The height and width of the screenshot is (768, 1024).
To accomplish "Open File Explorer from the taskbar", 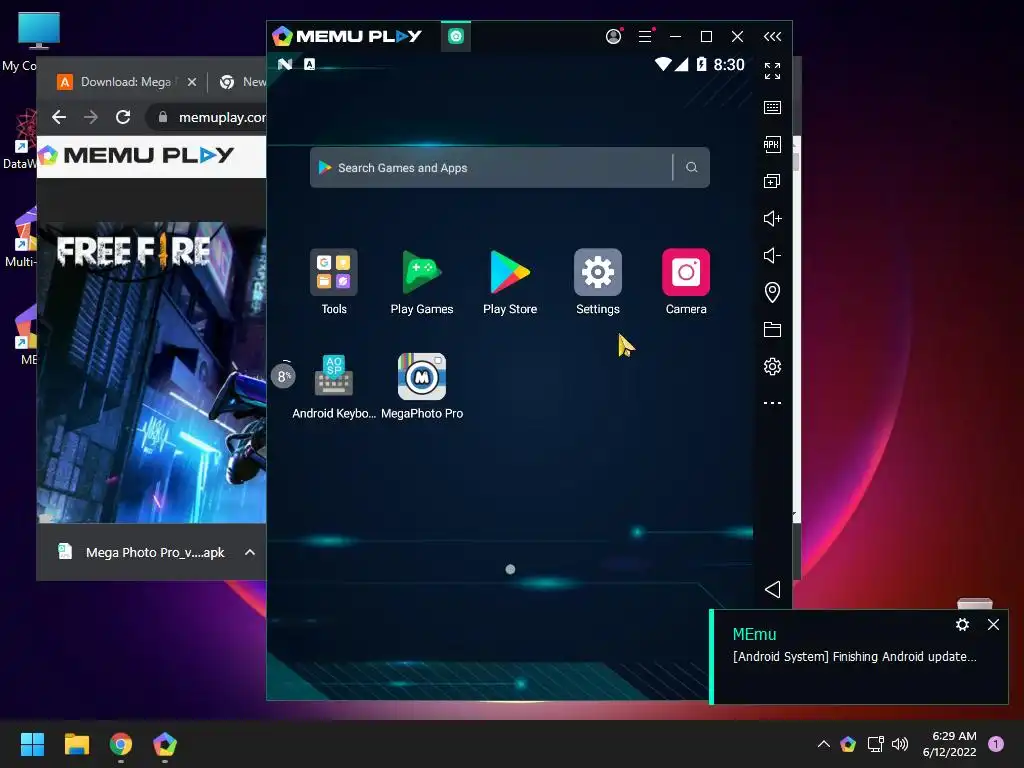I will 76,744.
